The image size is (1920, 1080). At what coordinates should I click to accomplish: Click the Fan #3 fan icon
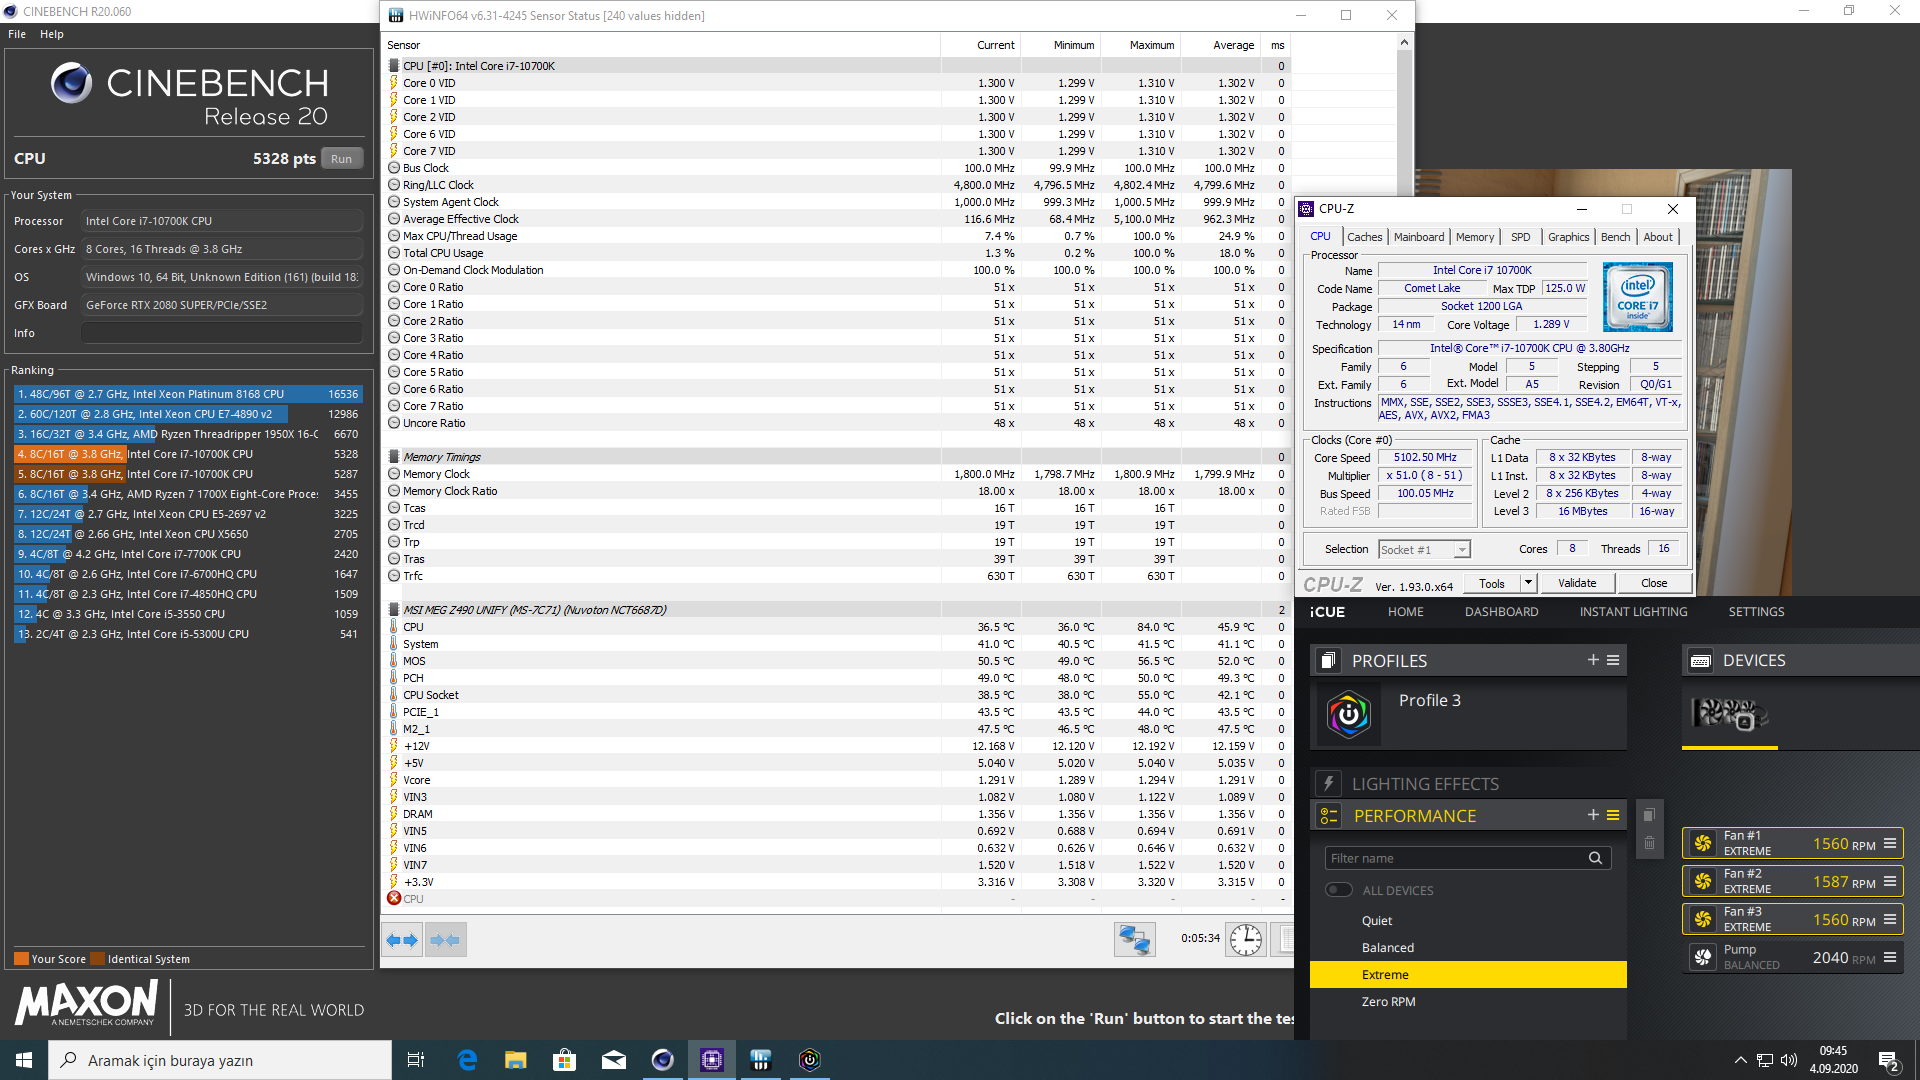tap(1702, 920)
